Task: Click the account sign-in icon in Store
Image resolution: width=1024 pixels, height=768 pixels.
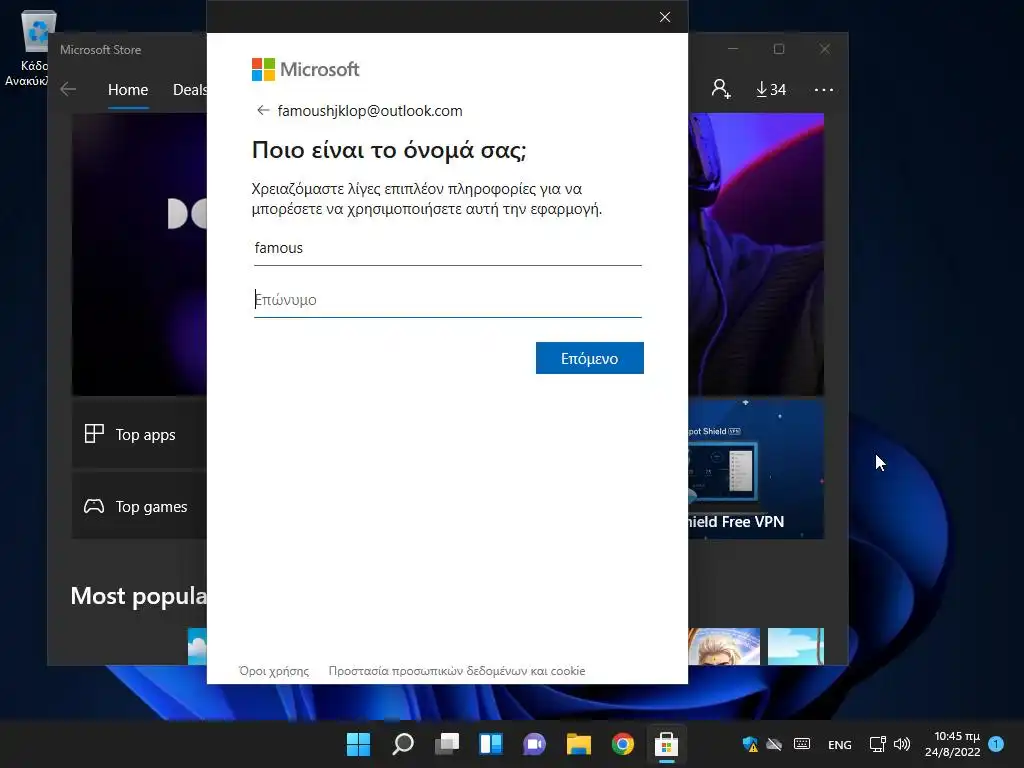Action: 721,89
